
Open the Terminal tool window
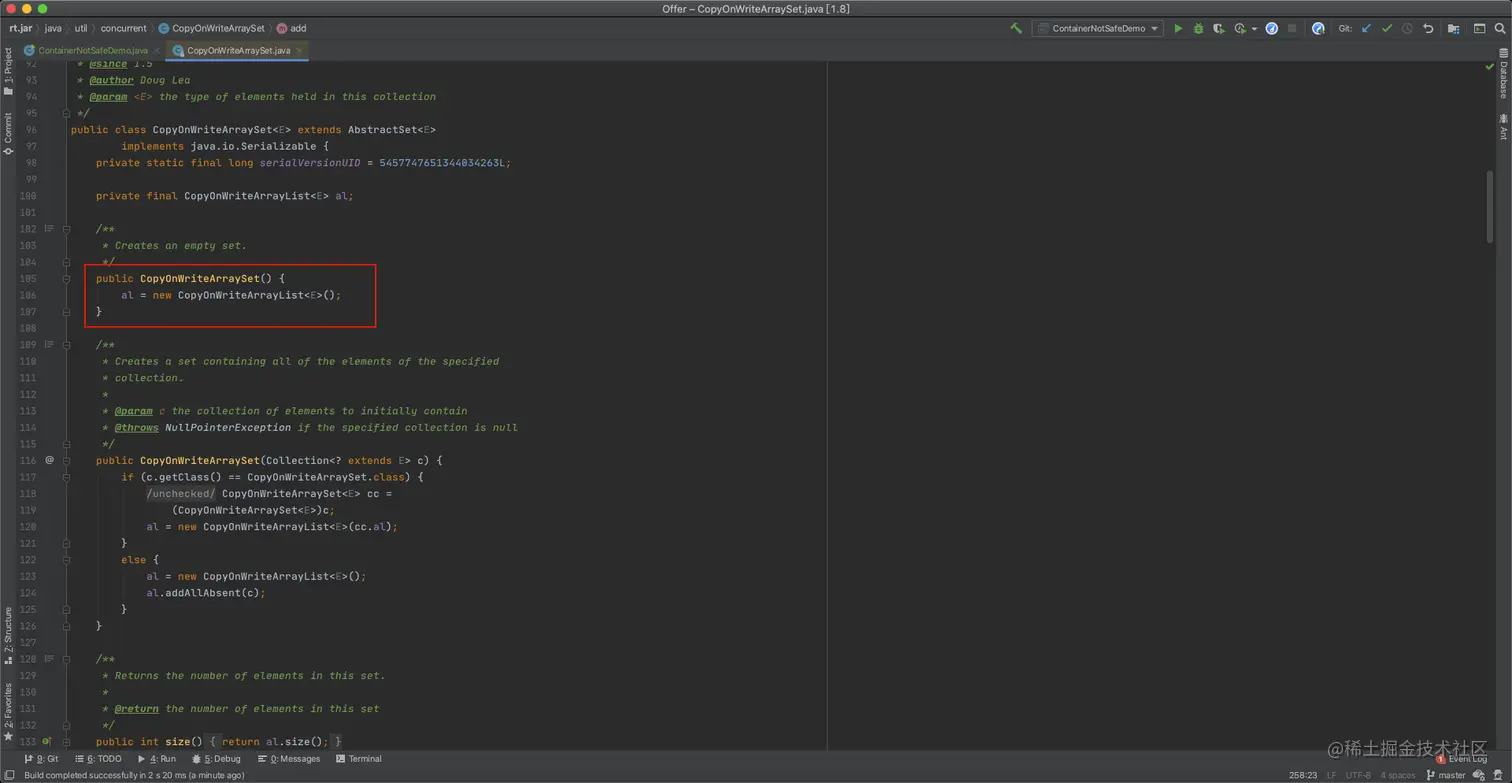click(x=359, y=759)
